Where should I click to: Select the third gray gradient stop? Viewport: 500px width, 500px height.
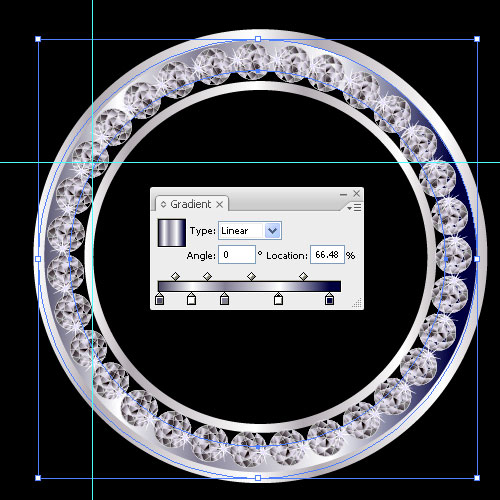pyautogui.click(x=224, y=299)
